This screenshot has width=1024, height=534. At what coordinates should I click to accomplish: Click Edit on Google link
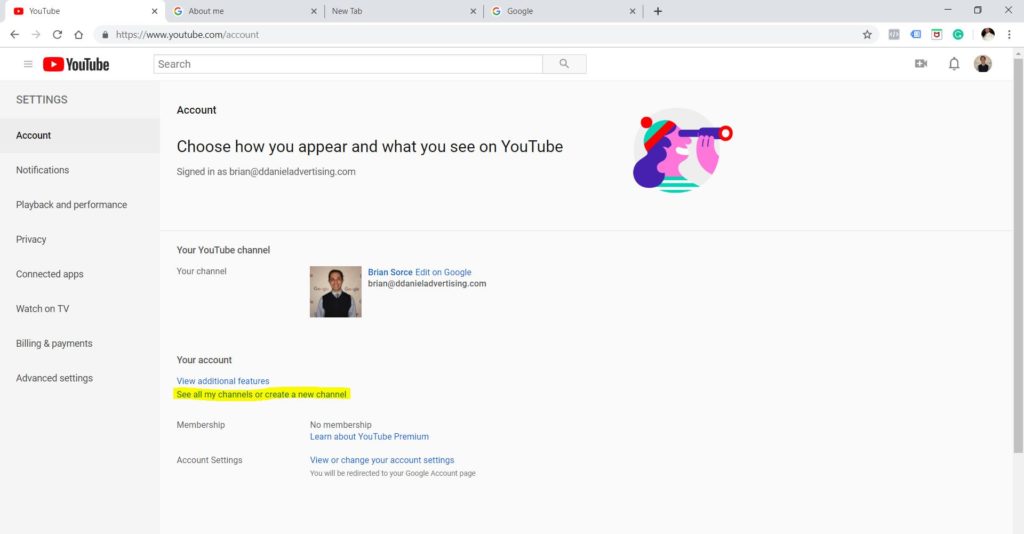coord(443,272)
